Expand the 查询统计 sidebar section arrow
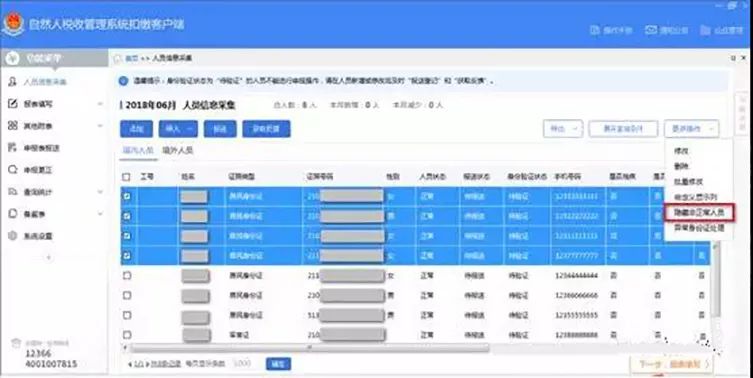The height and width of the screenshot is (378, 753). pyautogui.click(x=100, y=192)
